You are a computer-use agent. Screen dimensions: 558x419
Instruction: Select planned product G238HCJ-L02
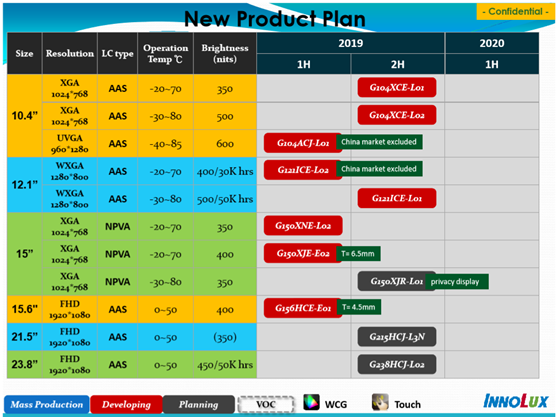[397, 365]
